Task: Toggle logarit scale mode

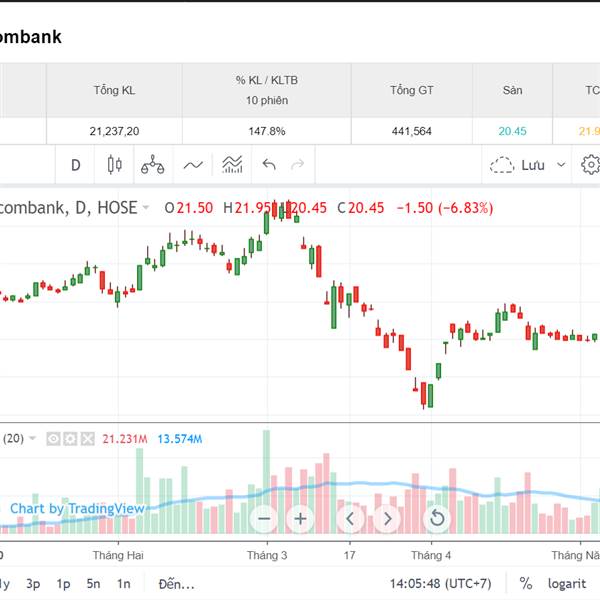Action: (x=567, y=584)
